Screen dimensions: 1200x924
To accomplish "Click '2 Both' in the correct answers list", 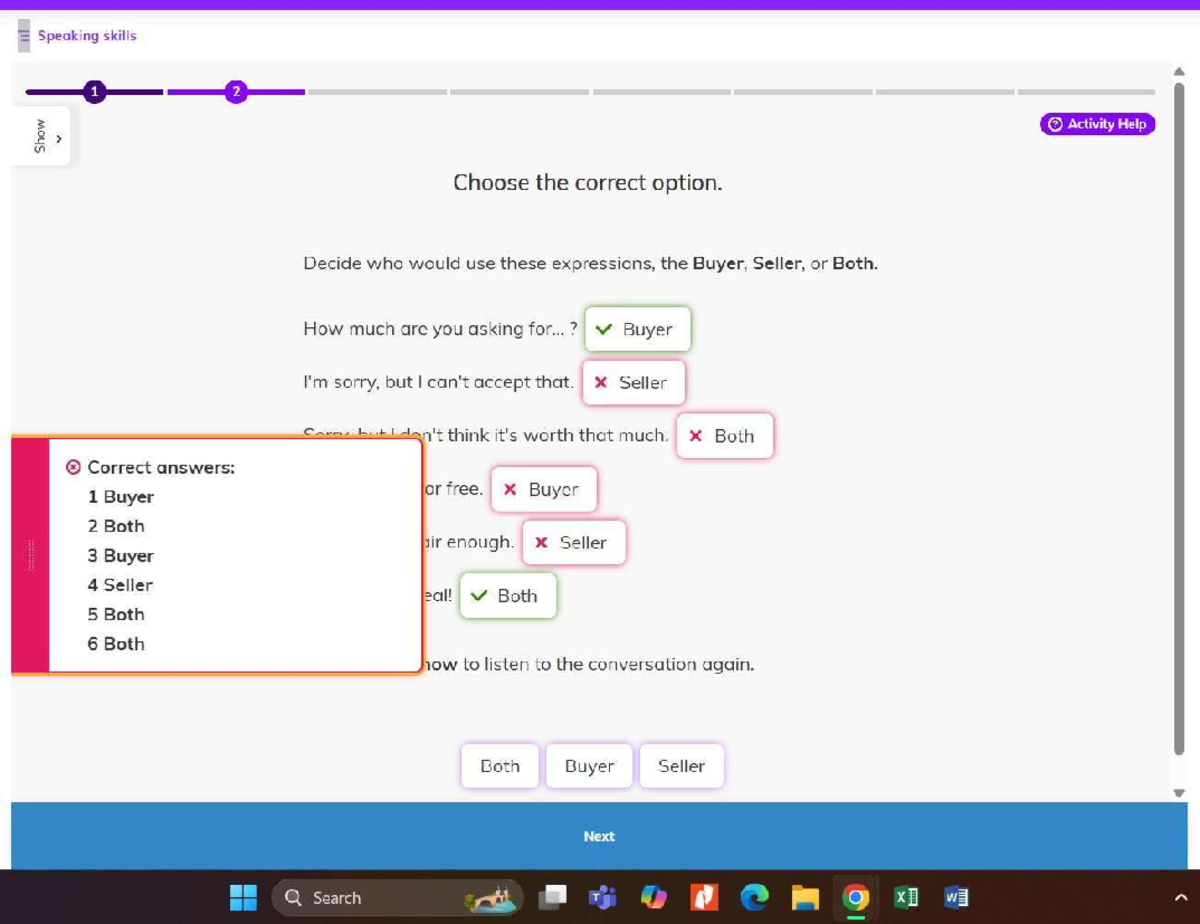I will (116, 526).
